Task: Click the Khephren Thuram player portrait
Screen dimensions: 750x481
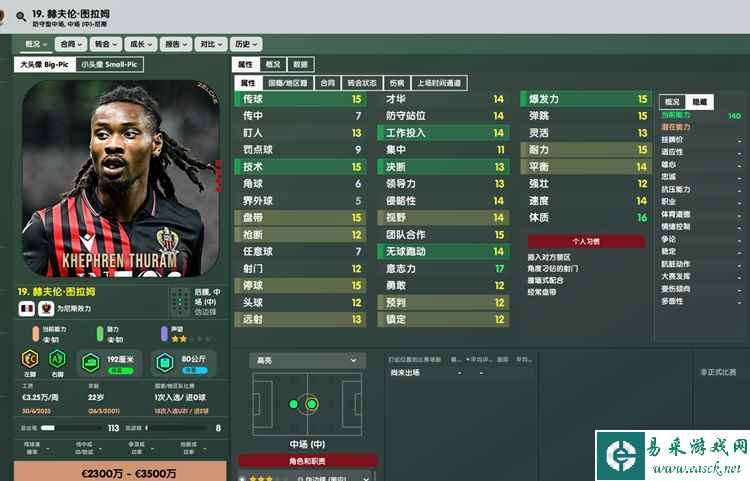Action: tap(121, 179)
